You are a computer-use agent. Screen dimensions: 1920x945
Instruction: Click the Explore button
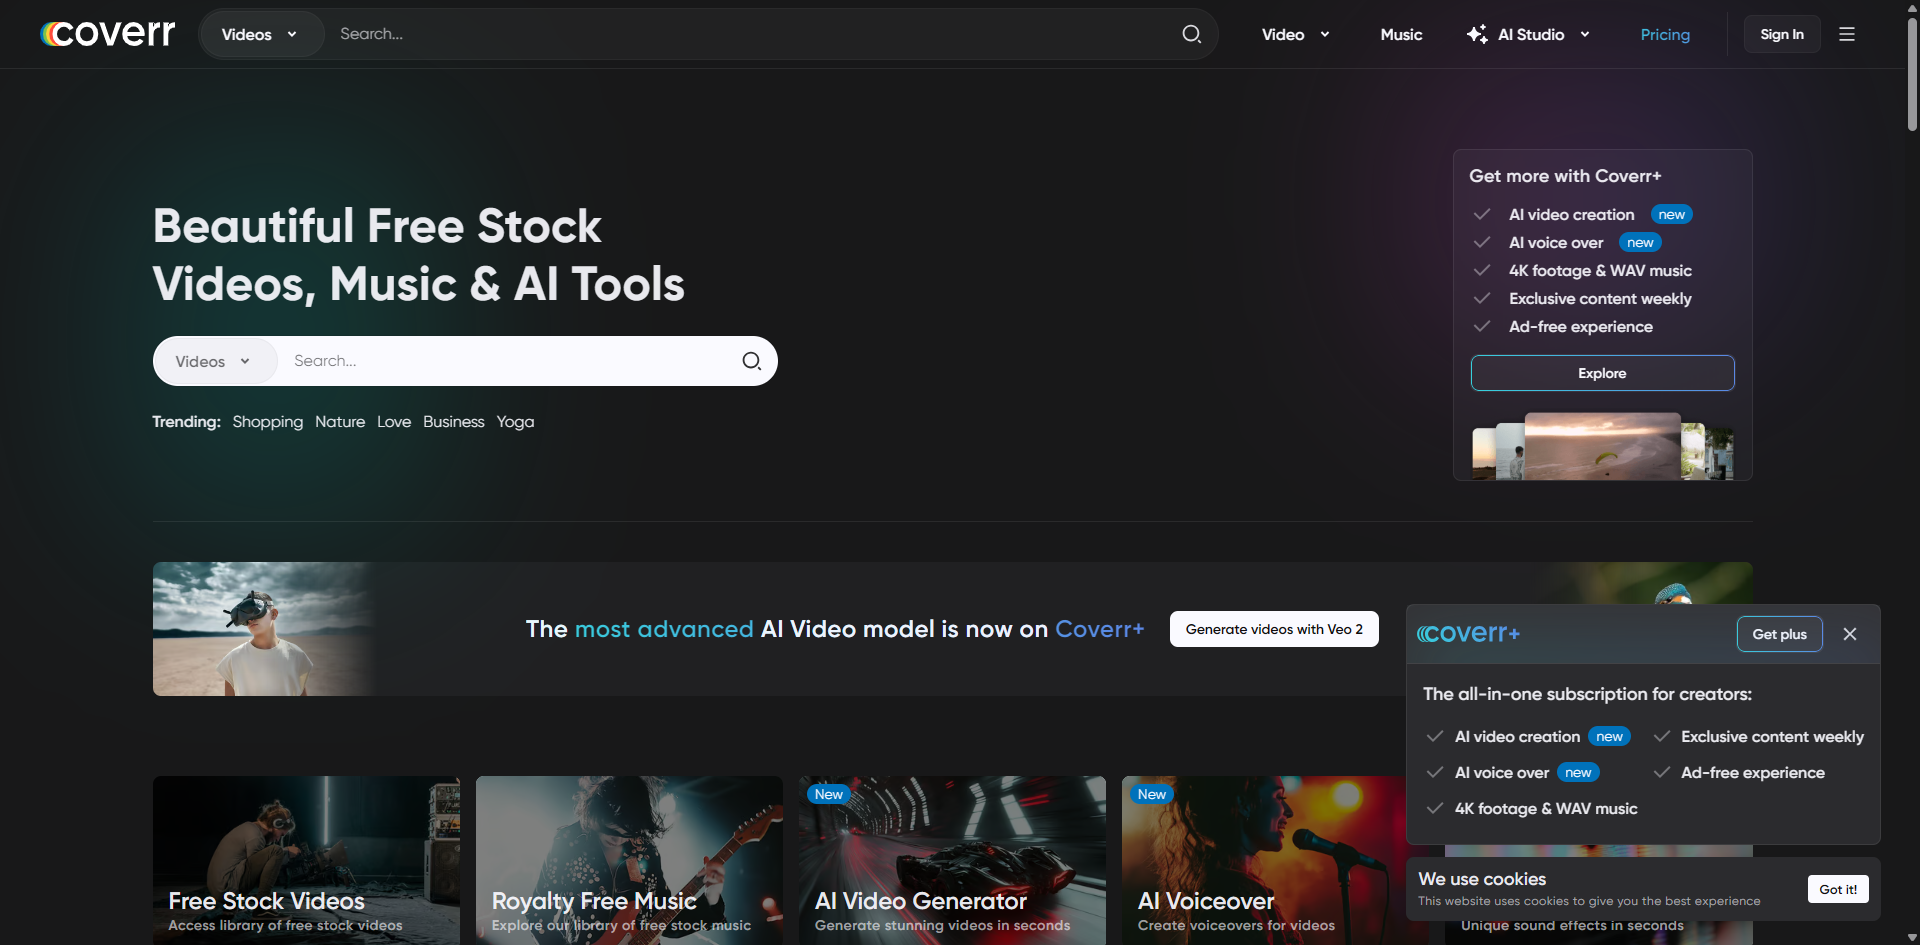1602,373
